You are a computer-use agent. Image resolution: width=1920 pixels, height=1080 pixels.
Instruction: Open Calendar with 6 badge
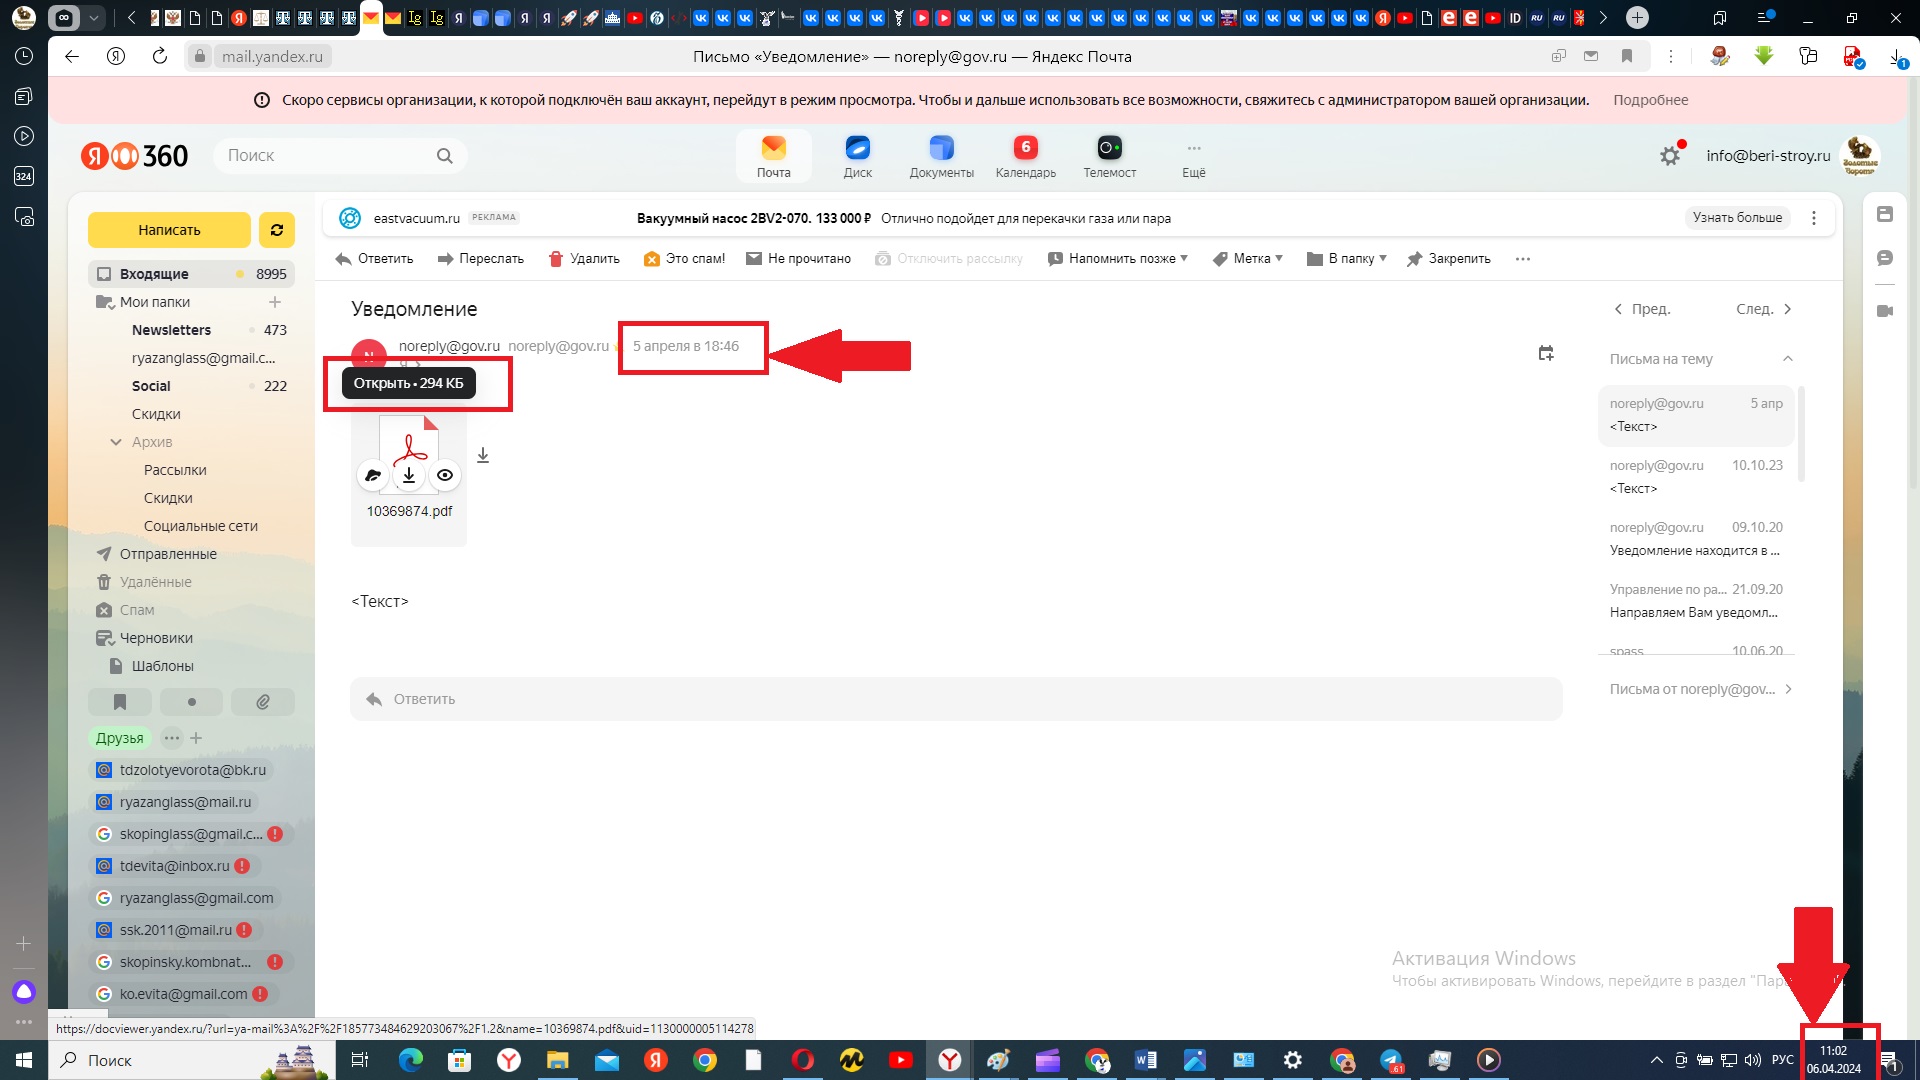pos(1025,156)
